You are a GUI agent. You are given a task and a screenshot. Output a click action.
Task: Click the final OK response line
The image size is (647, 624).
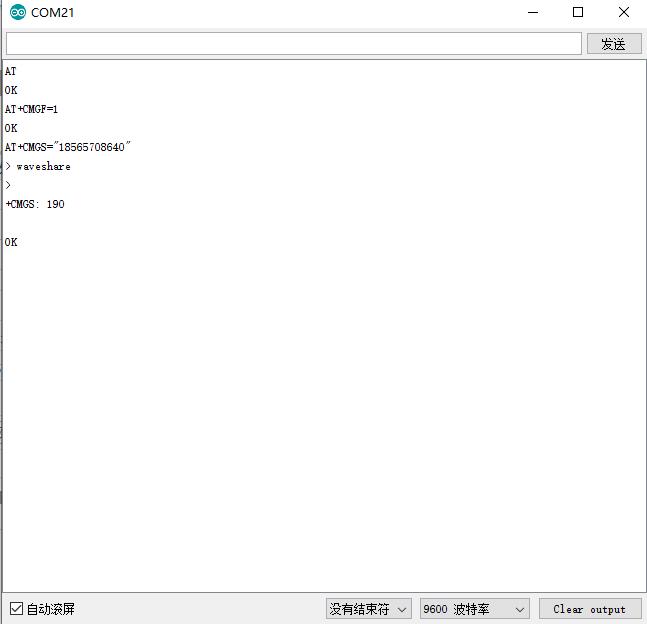11,242
